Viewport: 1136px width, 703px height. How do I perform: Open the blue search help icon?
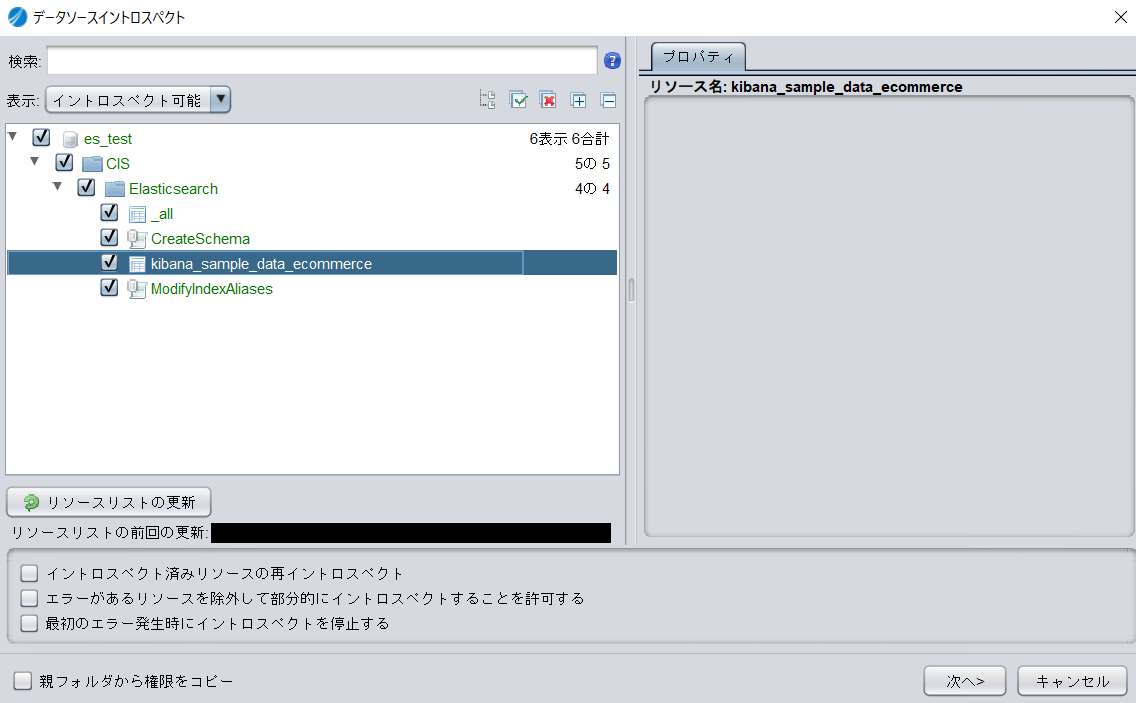[612, 61]
